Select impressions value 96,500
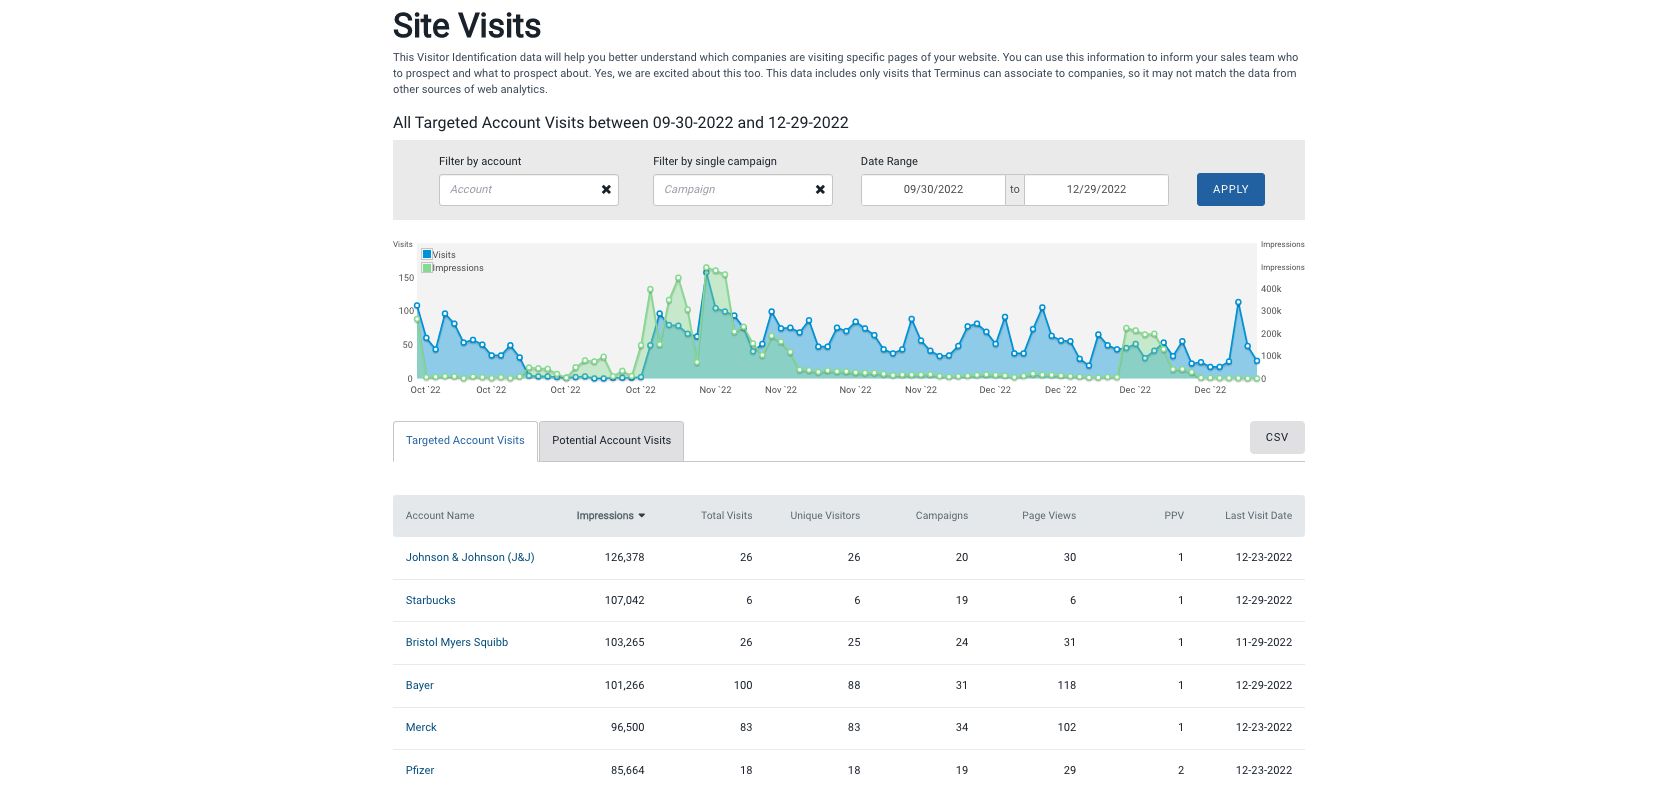This screenshot has width=1675, height=785. coord(627,728)
